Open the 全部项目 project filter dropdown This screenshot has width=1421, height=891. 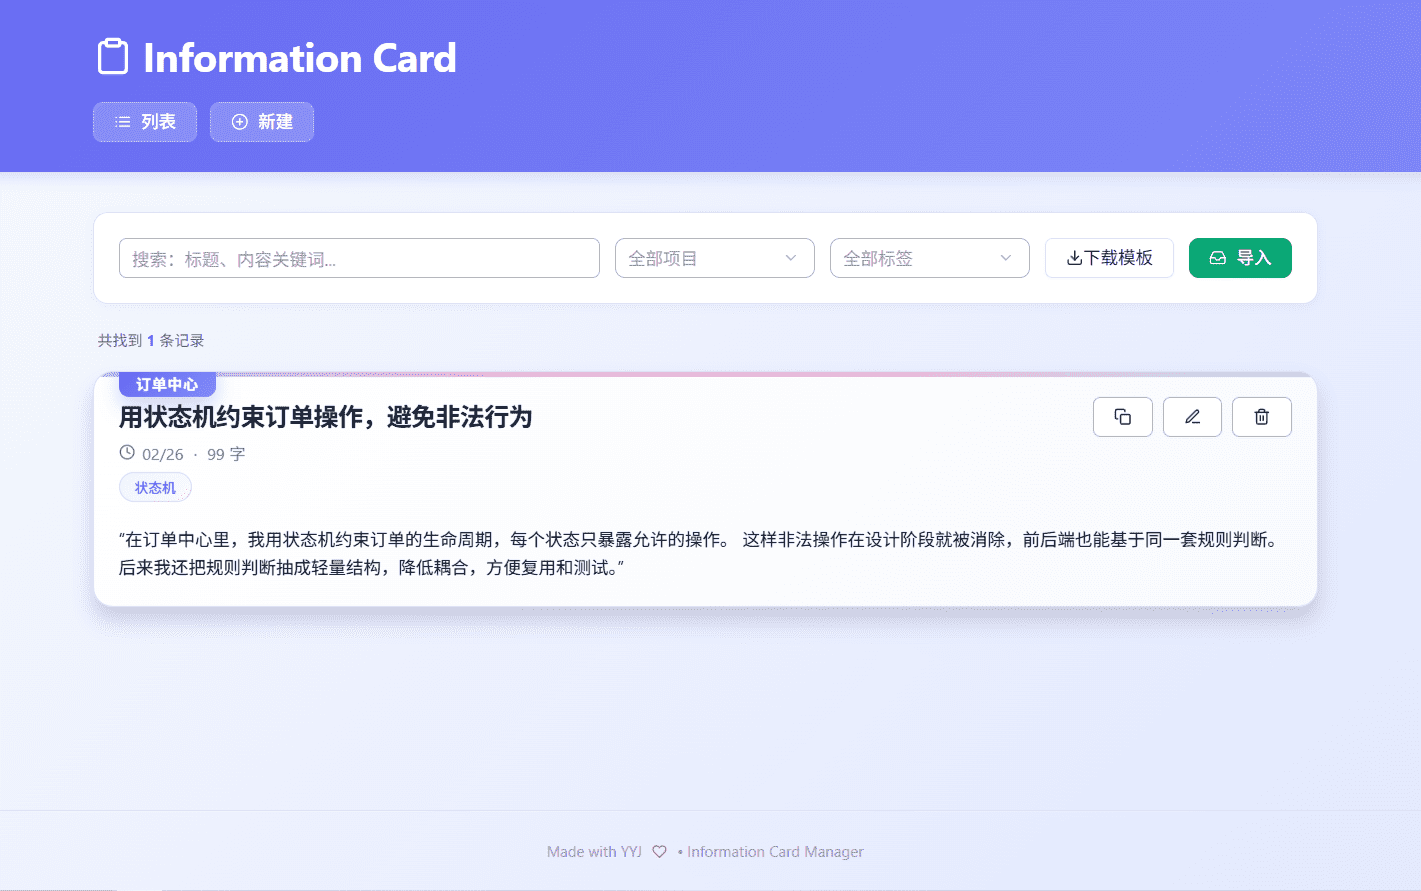(x=714, y=258)
